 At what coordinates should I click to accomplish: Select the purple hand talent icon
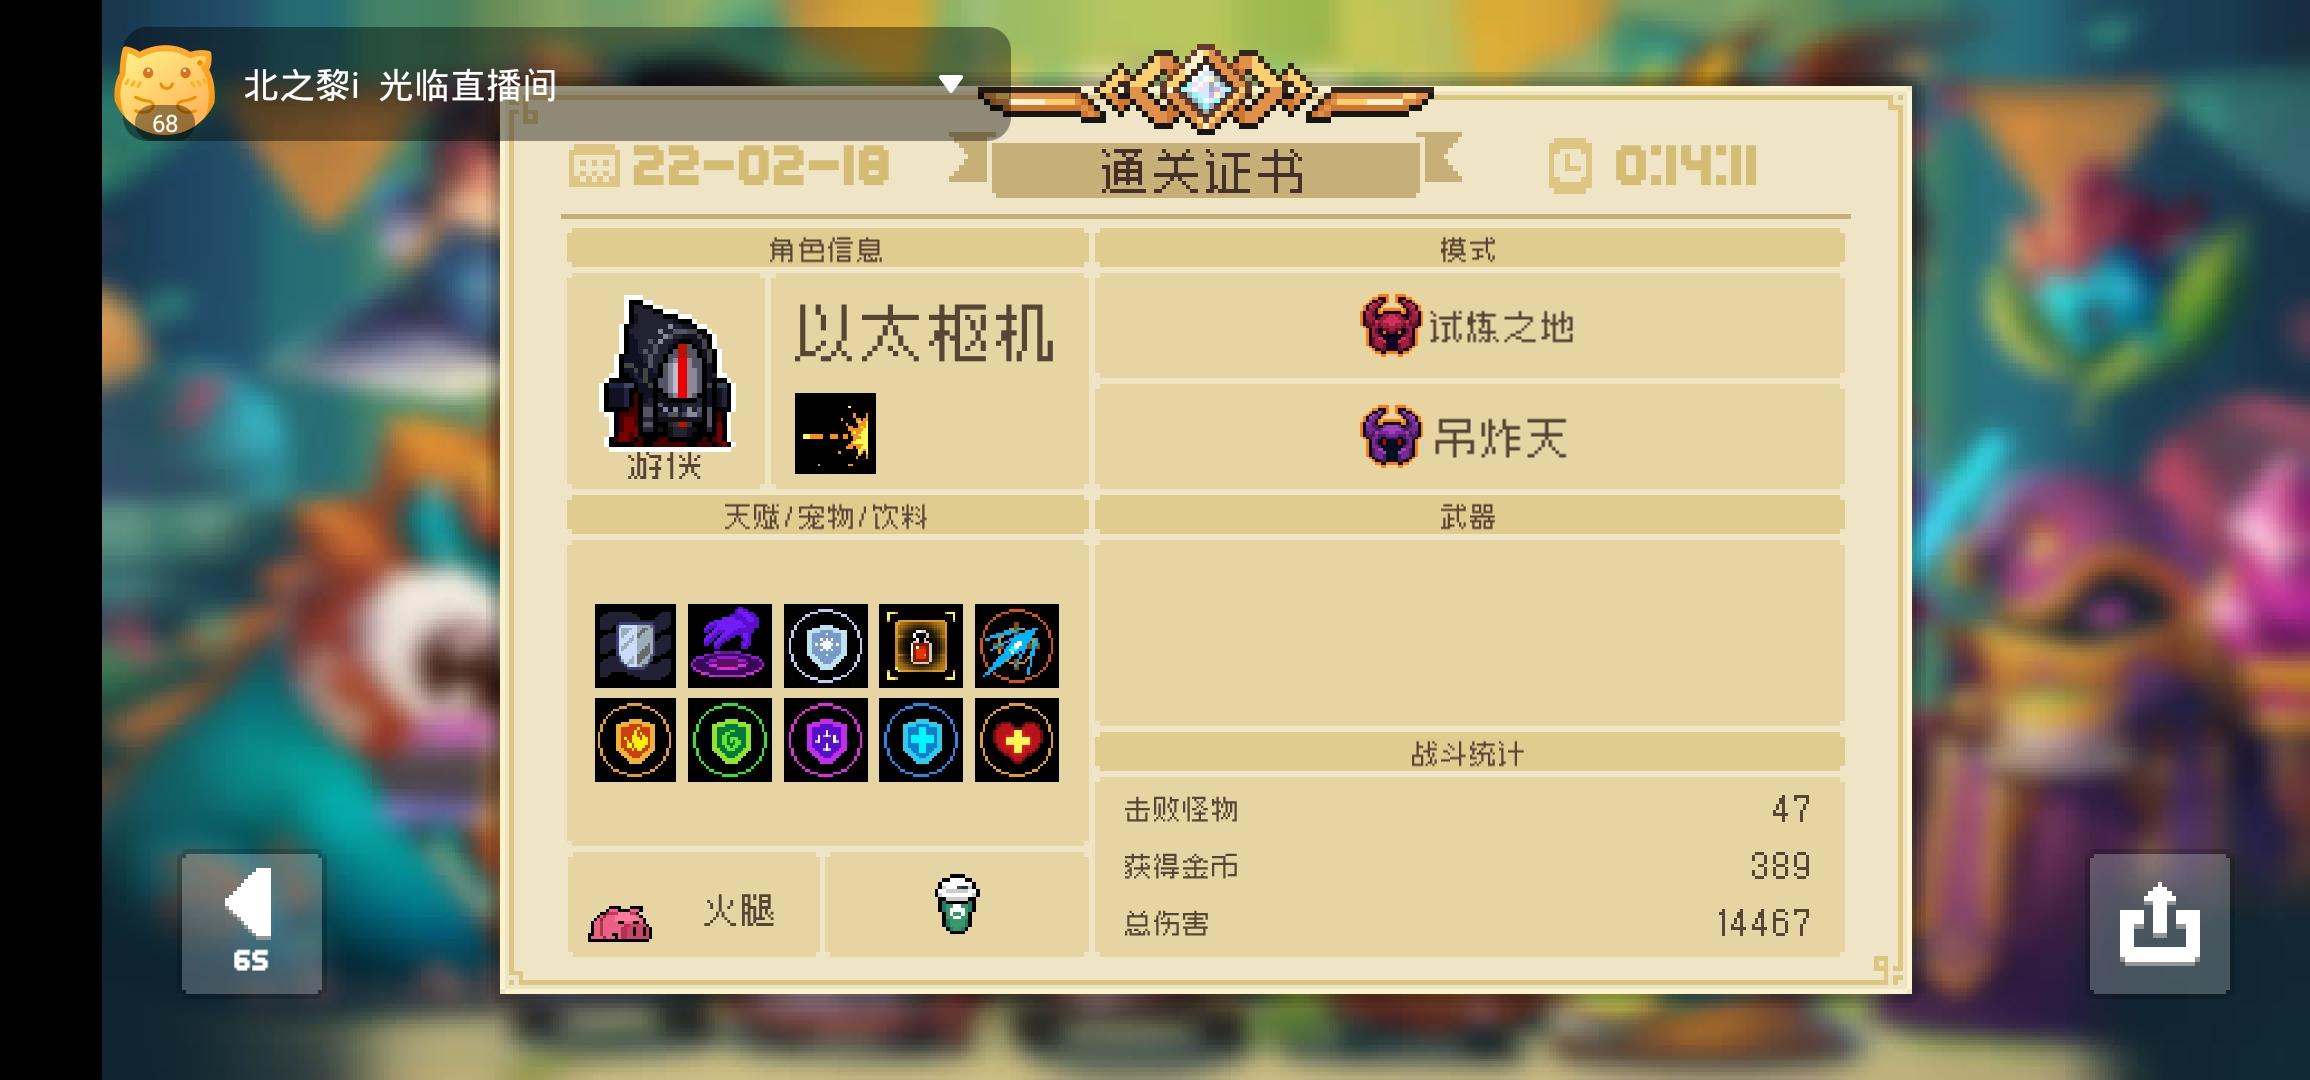click(730, 646)
